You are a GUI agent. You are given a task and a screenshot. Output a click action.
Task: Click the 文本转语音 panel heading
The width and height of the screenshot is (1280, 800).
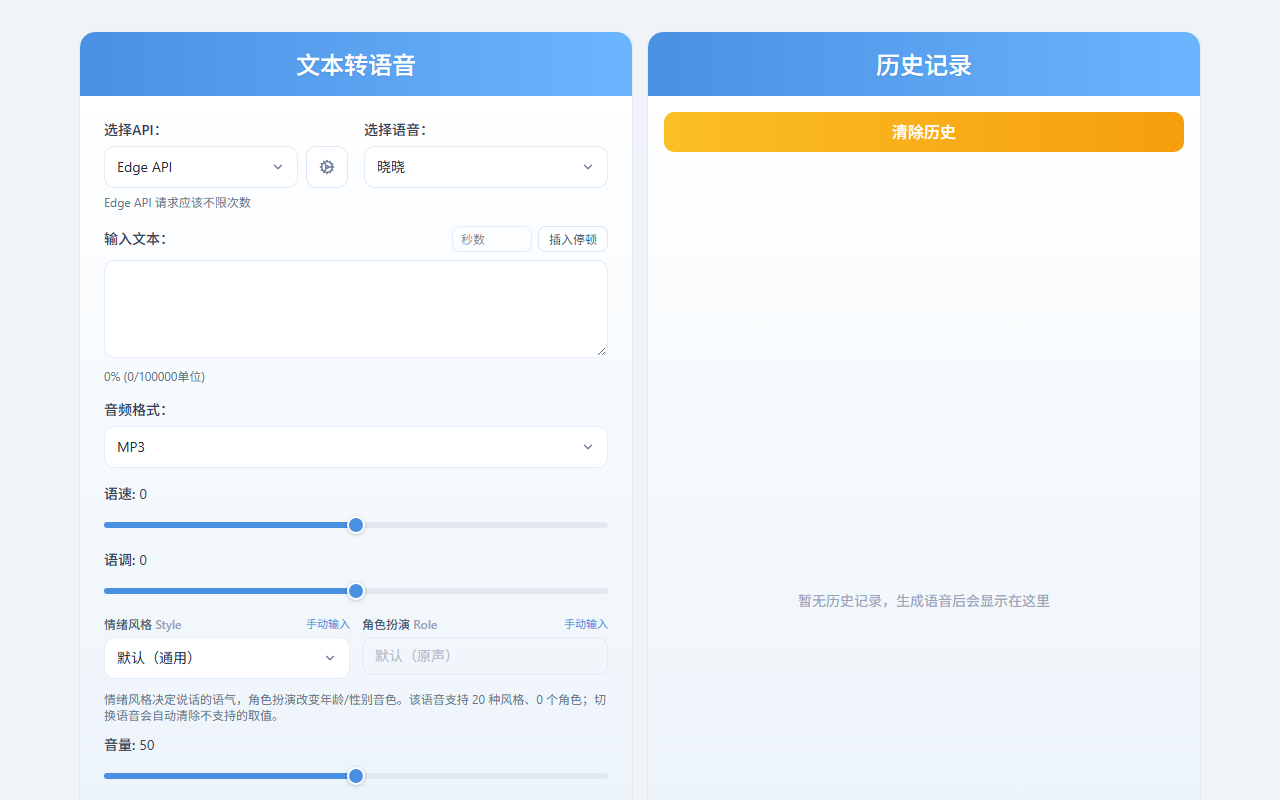click(x=356, y=65)
